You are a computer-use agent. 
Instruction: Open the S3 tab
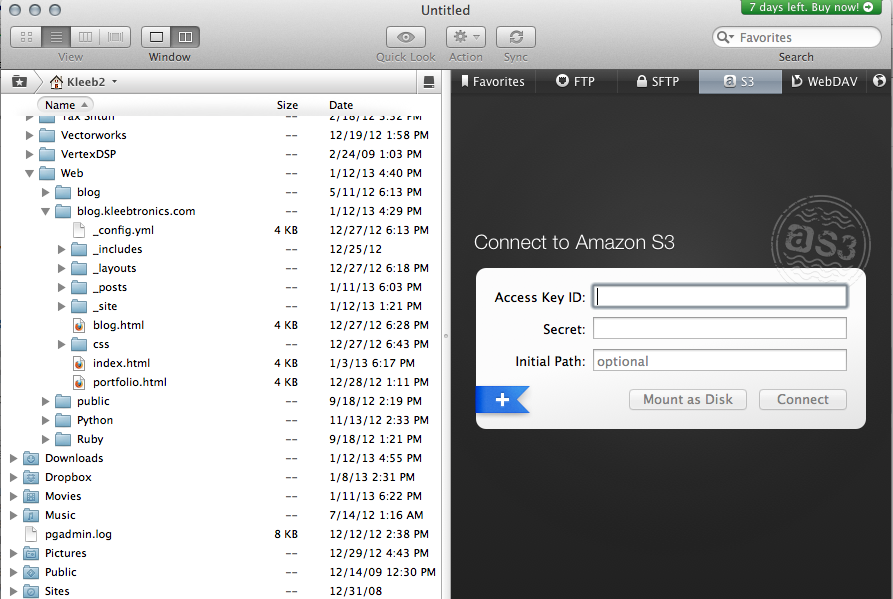click(x=739, y=81)
